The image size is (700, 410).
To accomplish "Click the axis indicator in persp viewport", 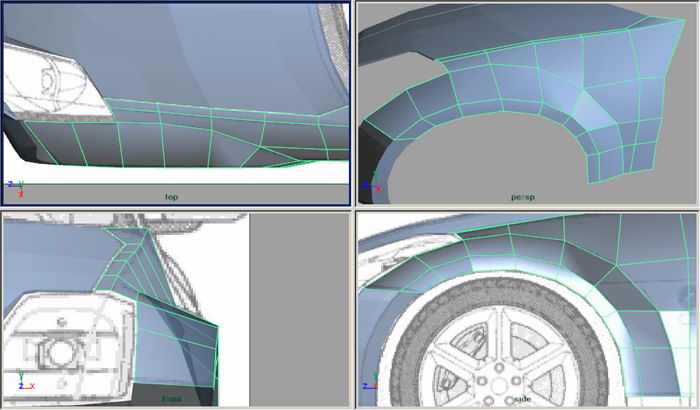I will pyautogui.click(x=370, y=187).
